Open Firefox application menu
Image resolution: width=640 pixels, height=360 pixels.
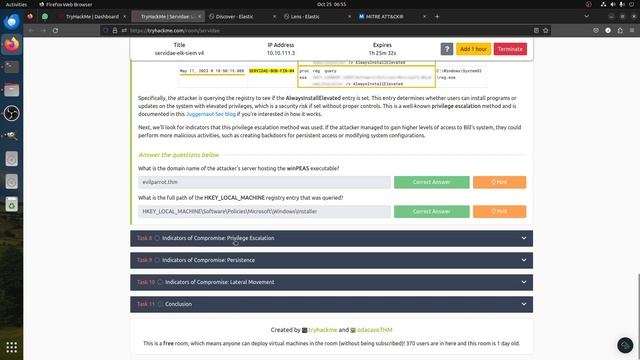point(632,31)
